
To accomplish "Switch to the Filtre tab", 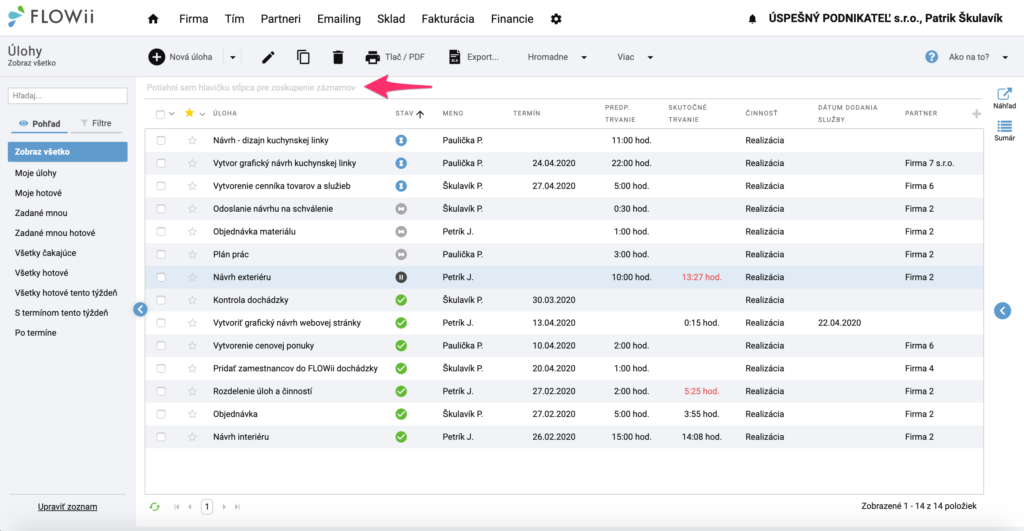I will [96, 123].
